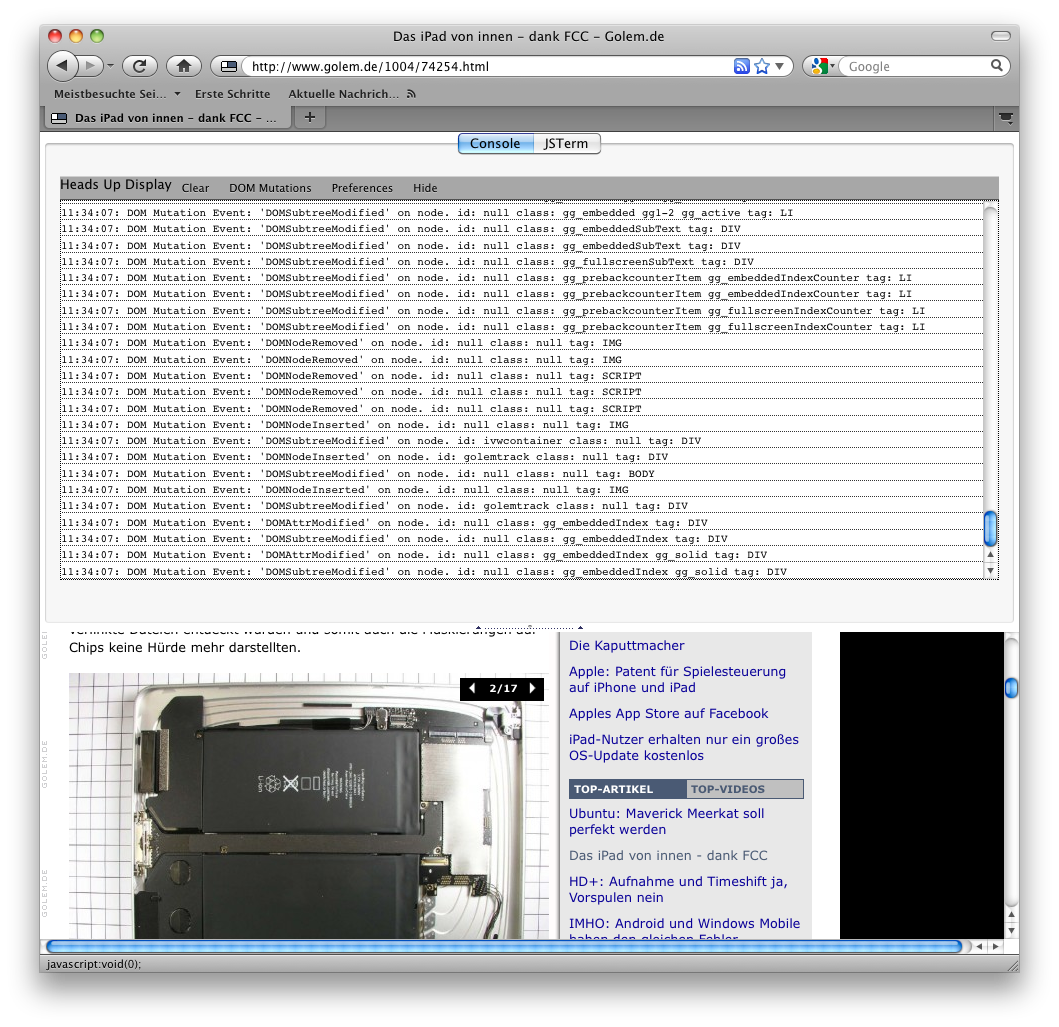
Task: Switch to the Console tab
Action: [495, 143]
